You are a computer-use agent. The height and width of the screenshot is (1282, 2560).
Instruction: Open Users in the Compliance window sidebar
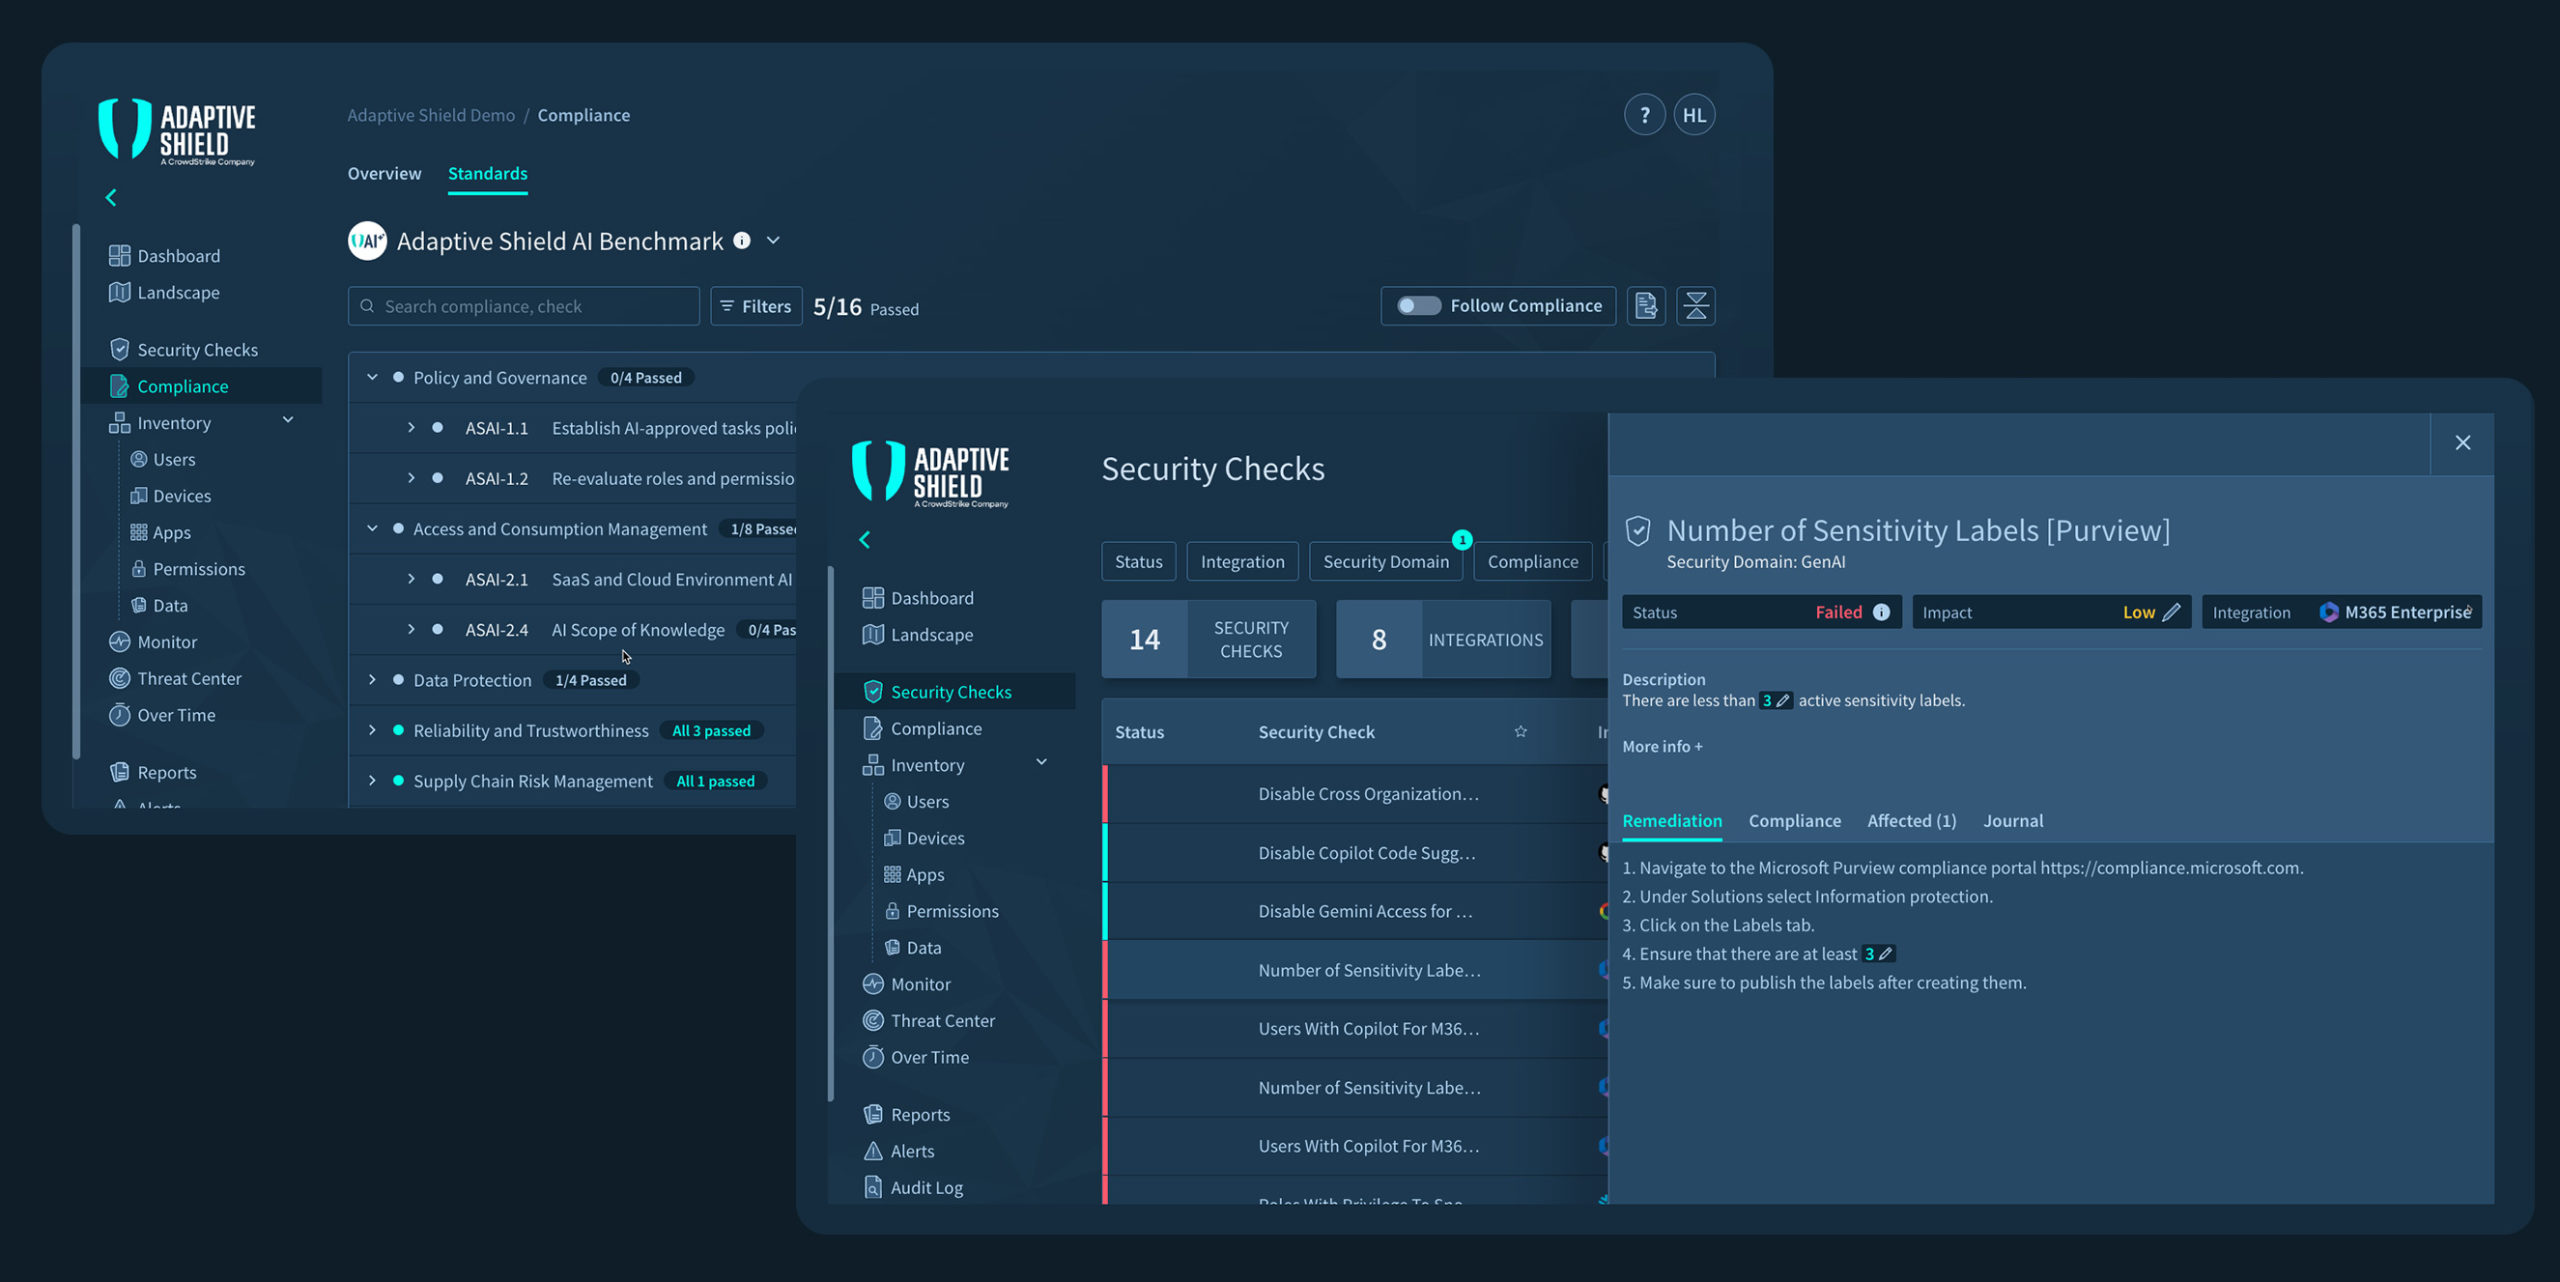tap(163, 459)
